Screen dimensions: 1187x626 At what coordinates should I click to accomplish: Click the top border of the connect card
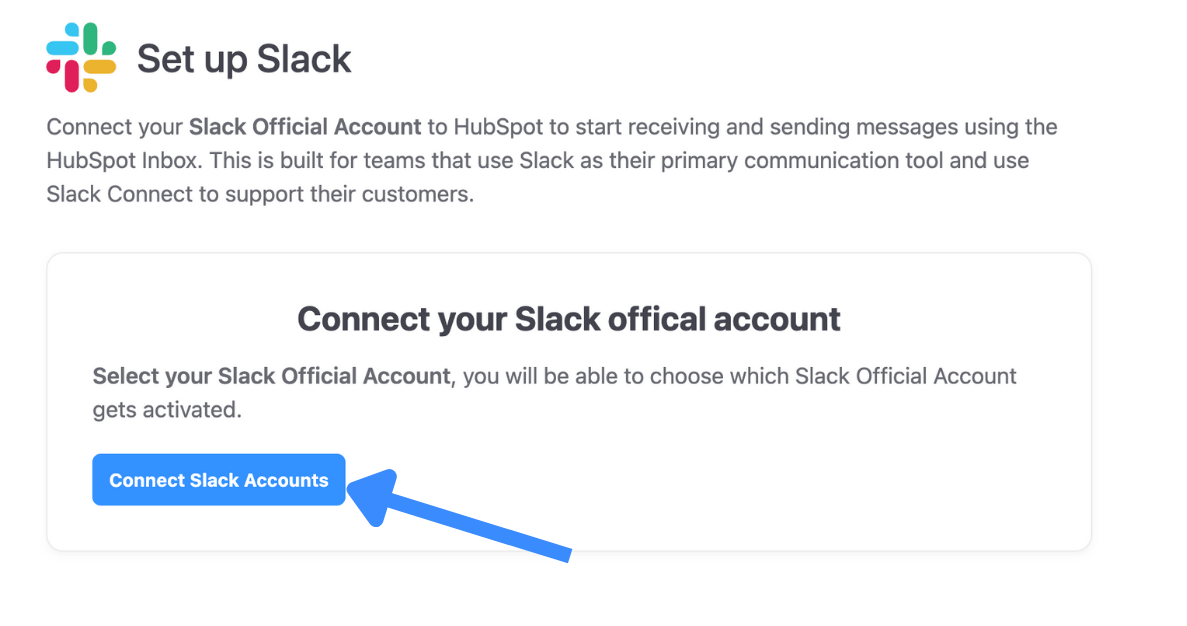[568, 254]
